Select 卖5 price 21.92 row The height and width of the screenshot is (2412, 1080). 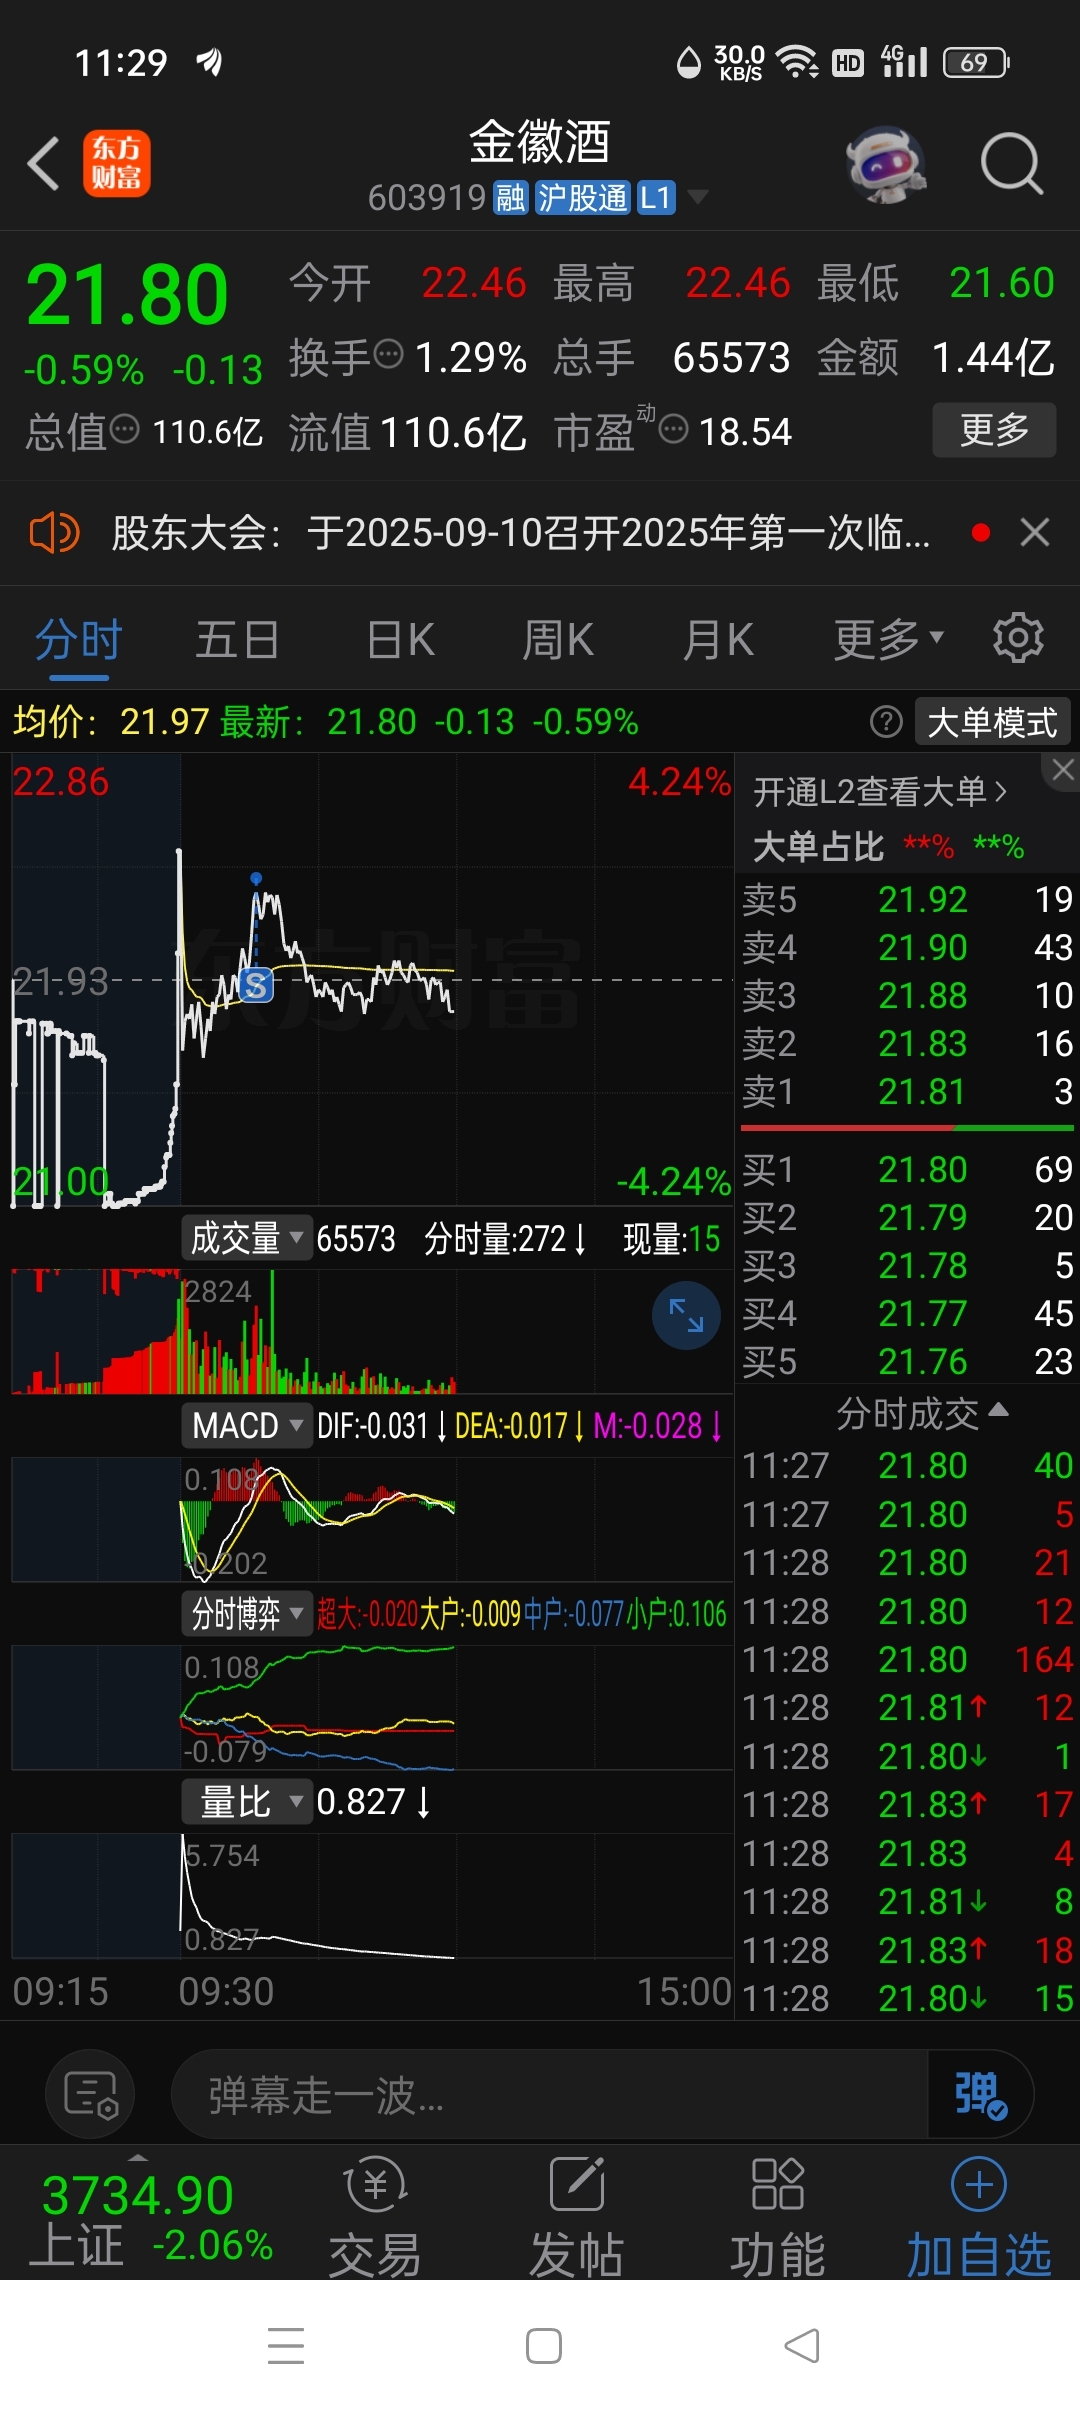coord(907,899)
